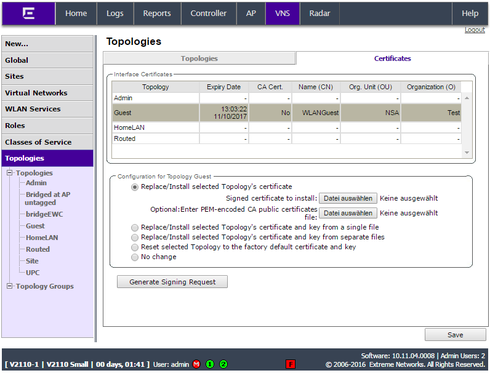Select Routed in the Topologies tree
The image size is (490, 373).
pos(38,249)
